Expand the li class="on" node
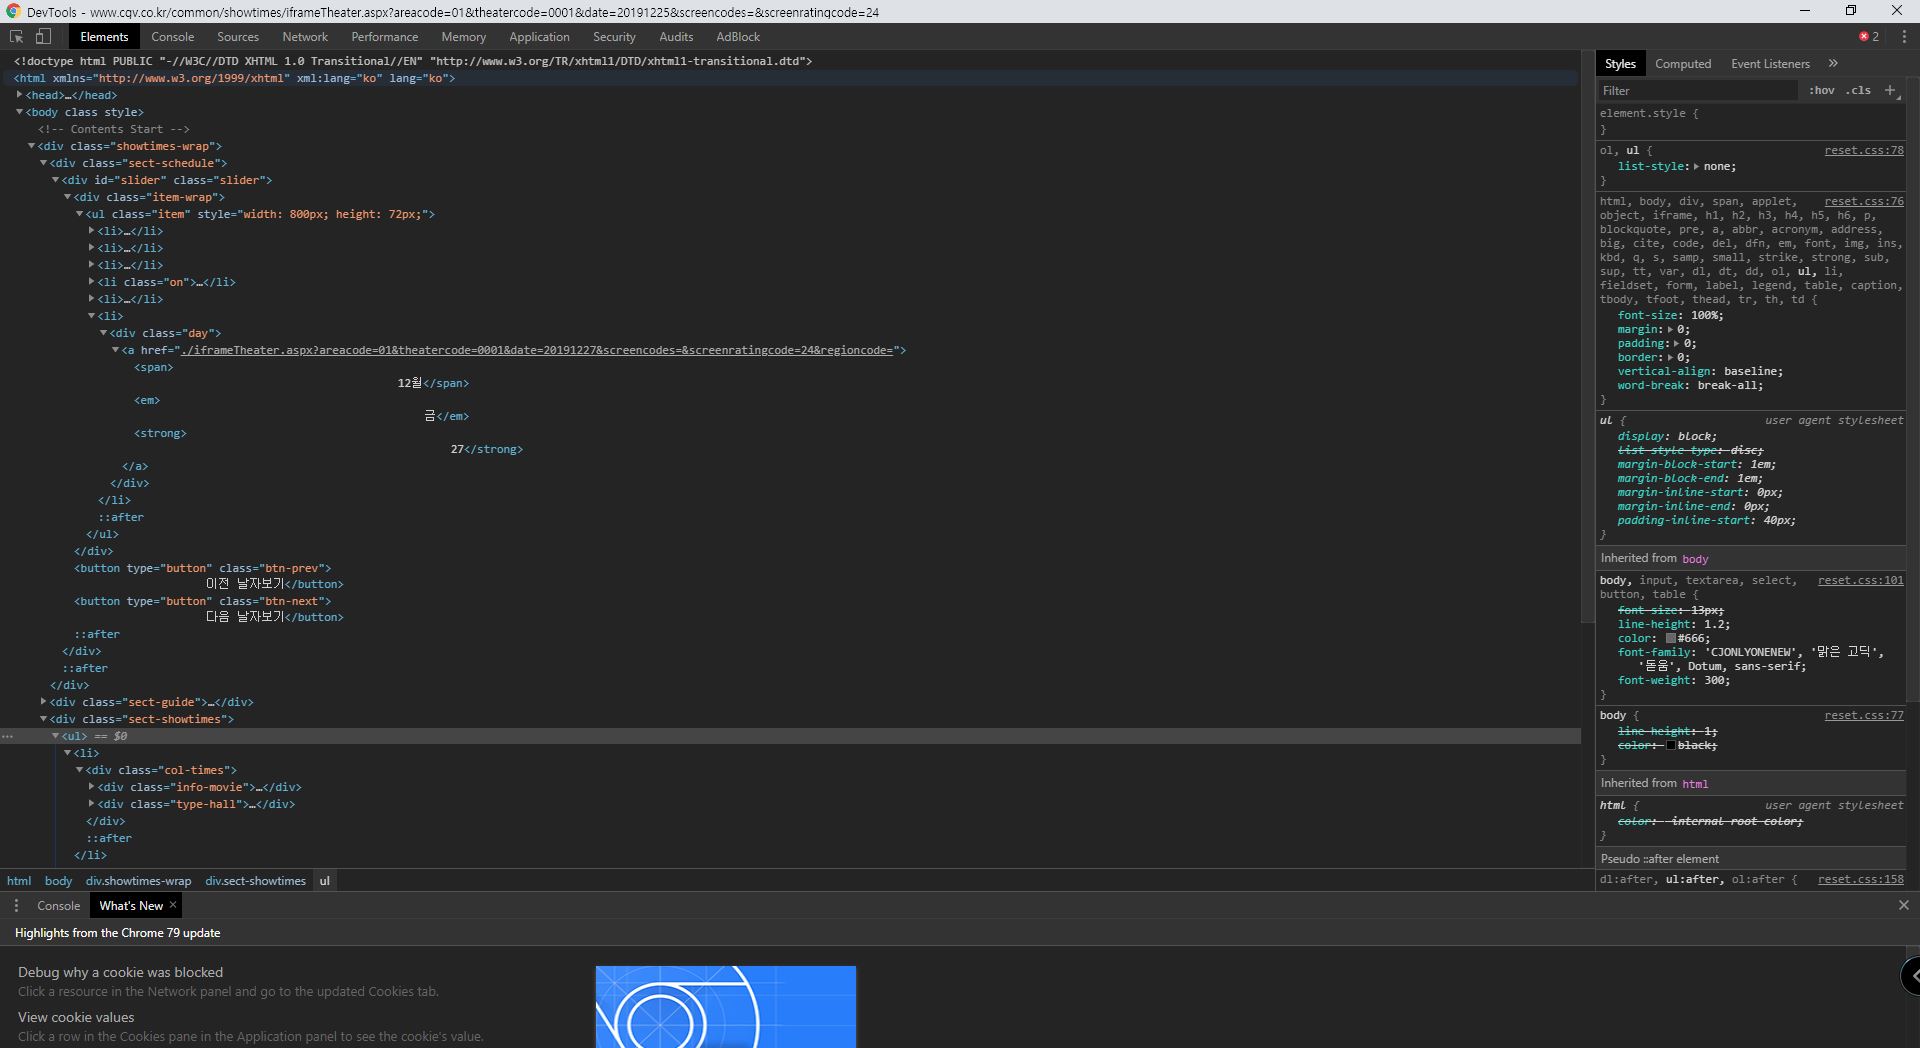This screenshot has height=1048, width=1920. pyautogui.click(x=91, y=282)
